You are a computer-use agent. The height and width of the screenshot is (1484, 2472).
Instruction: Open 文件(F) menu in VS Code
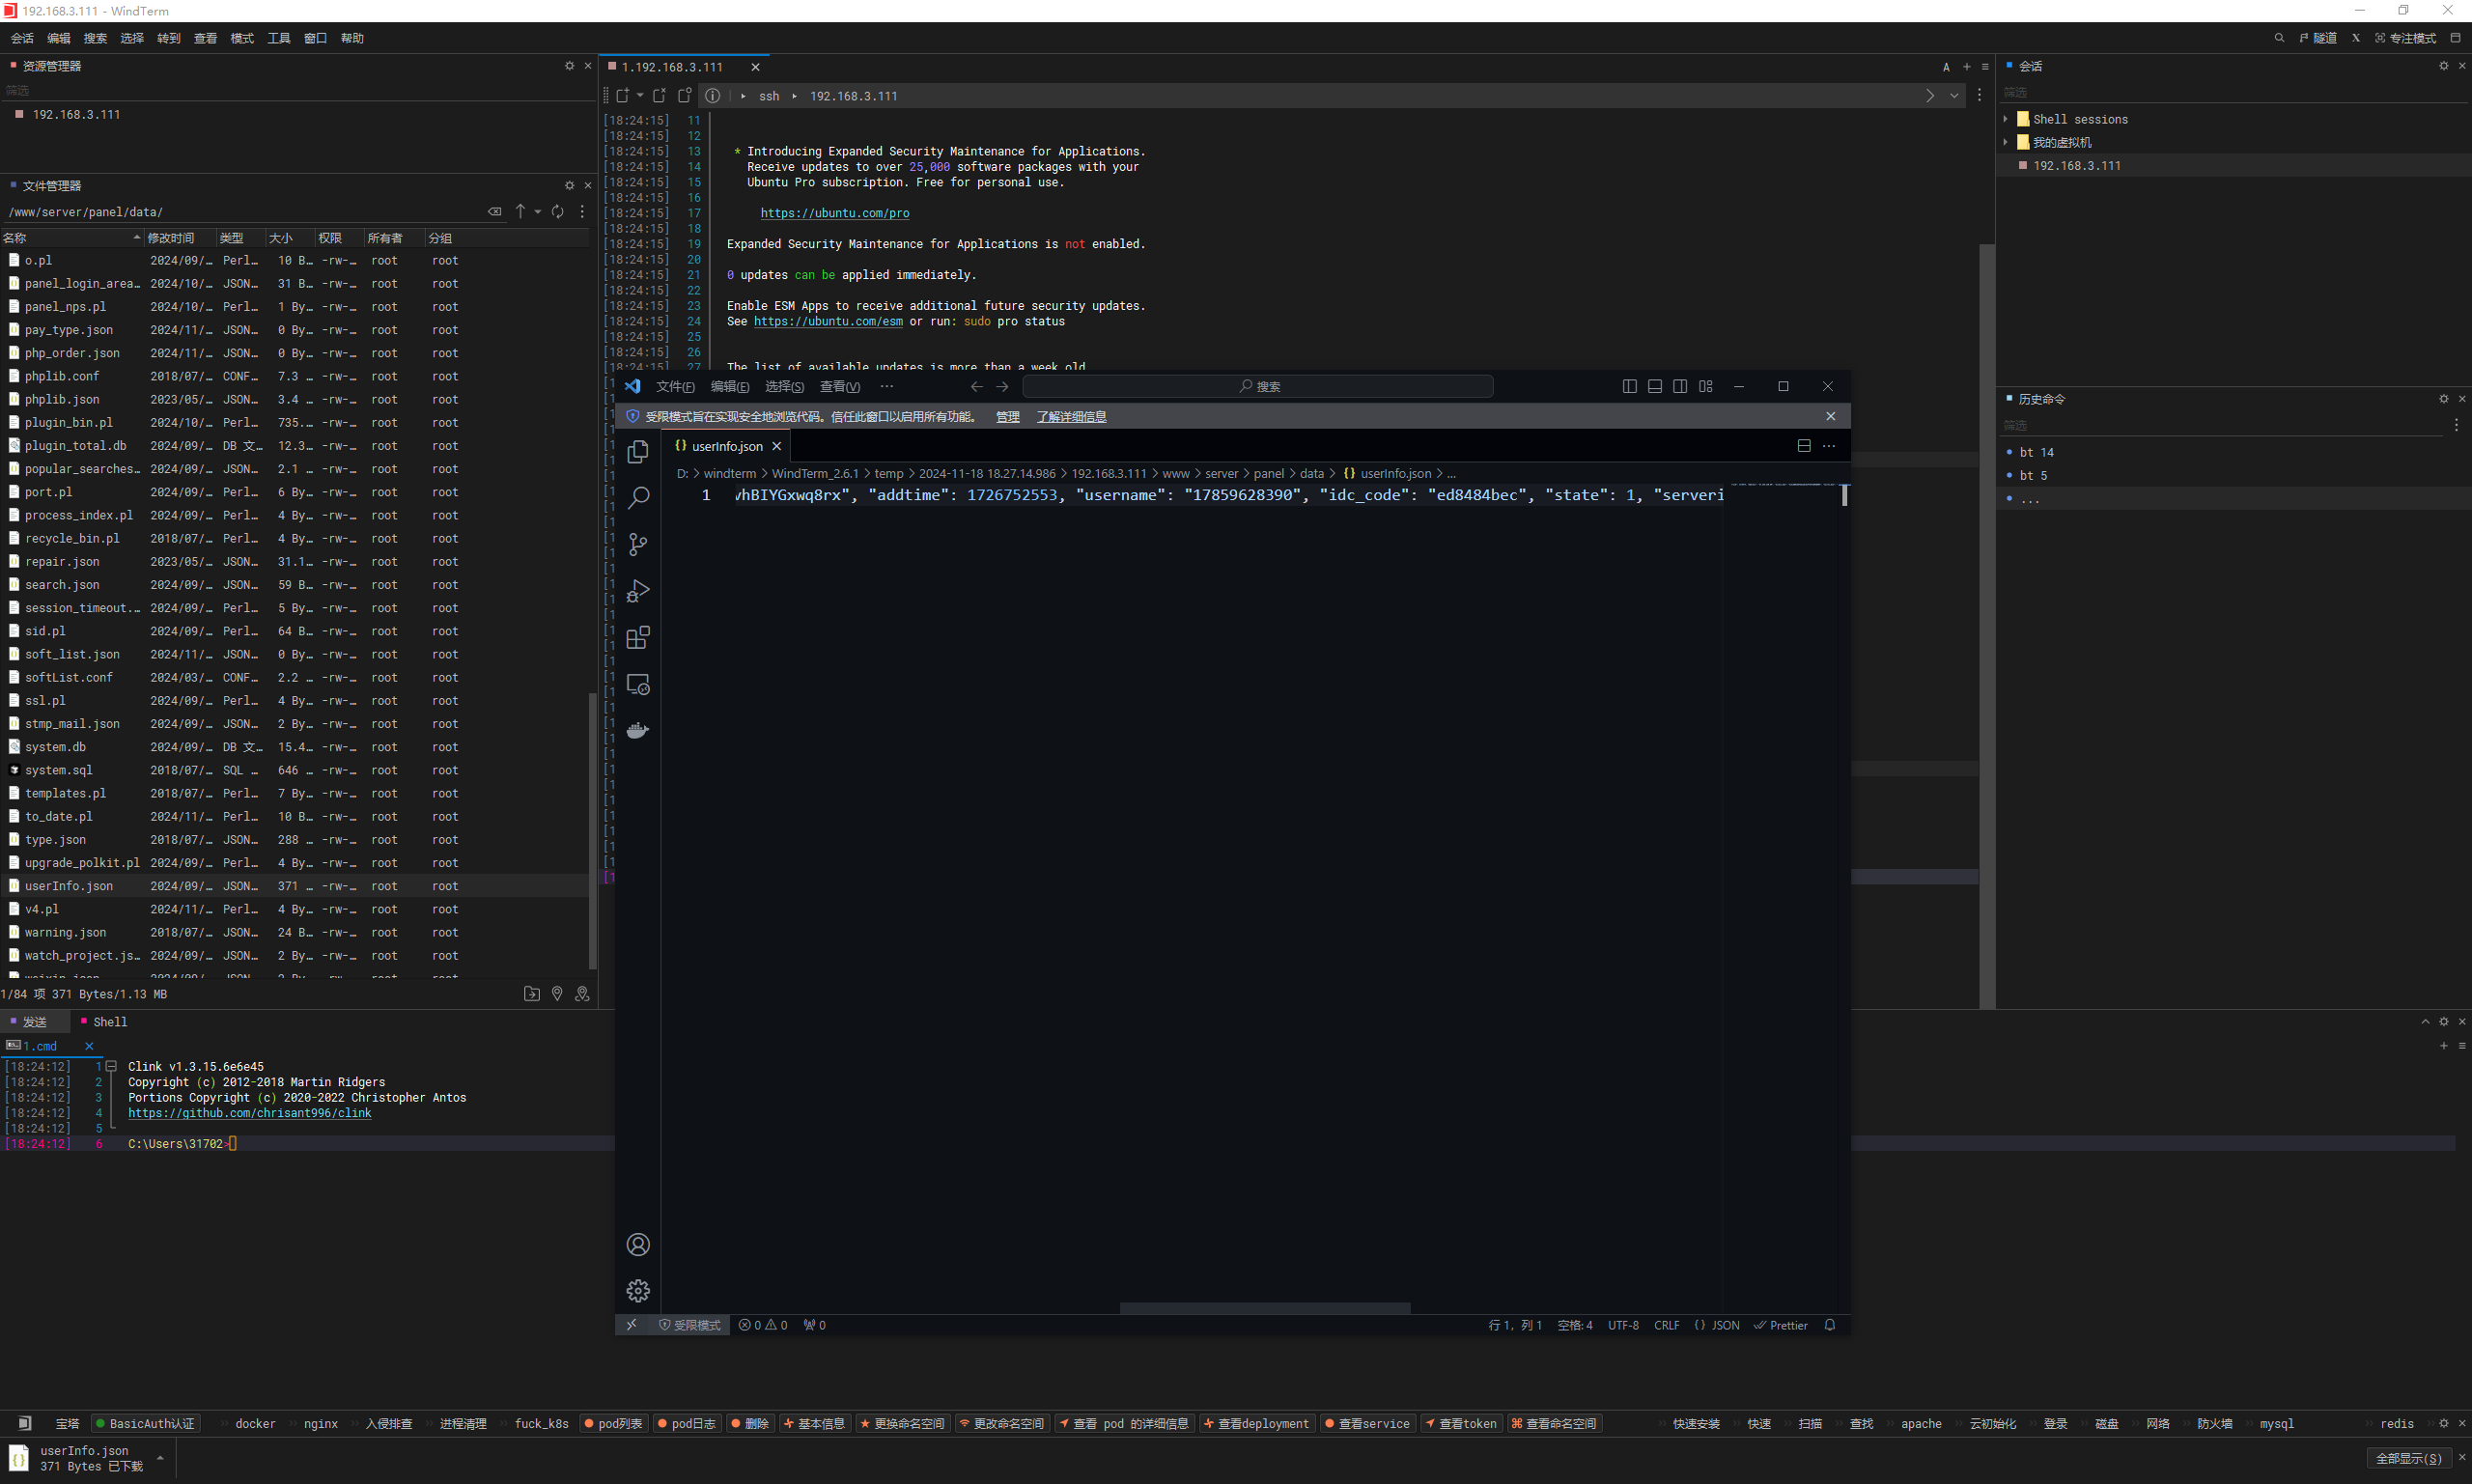[675, 387]
